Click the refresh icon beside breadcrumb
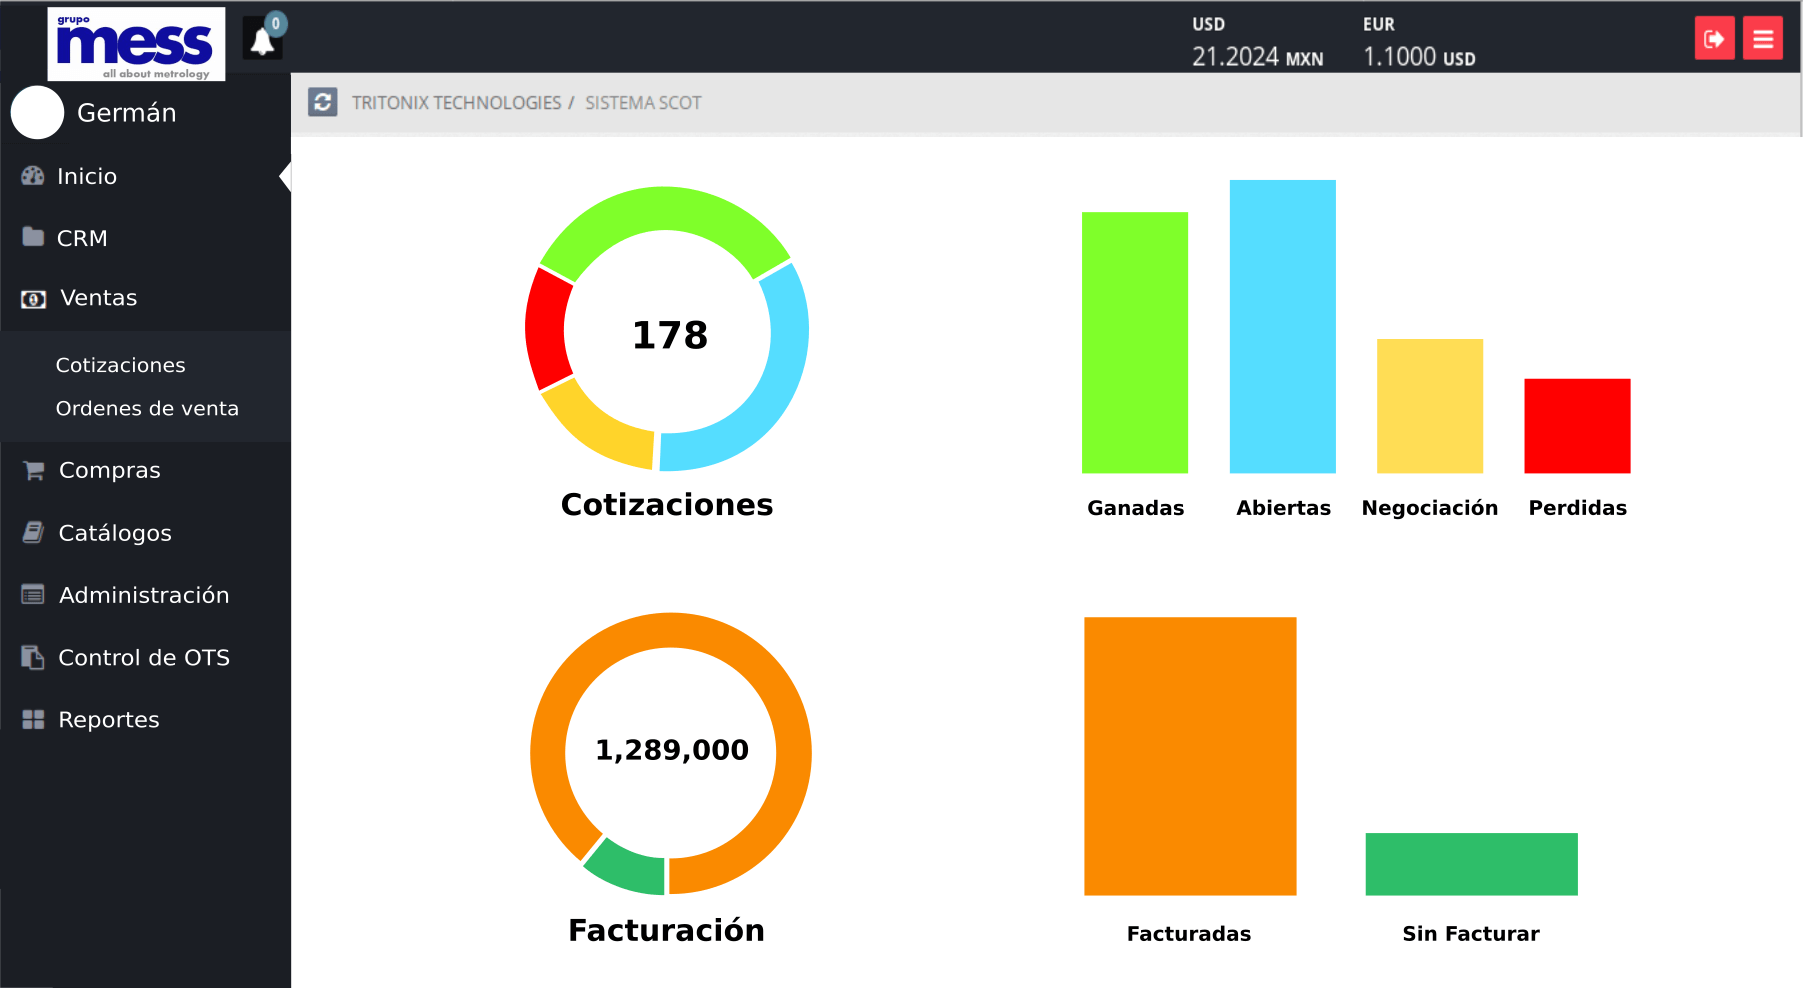This screenshot has width=1803, height=988. point(322,102)
